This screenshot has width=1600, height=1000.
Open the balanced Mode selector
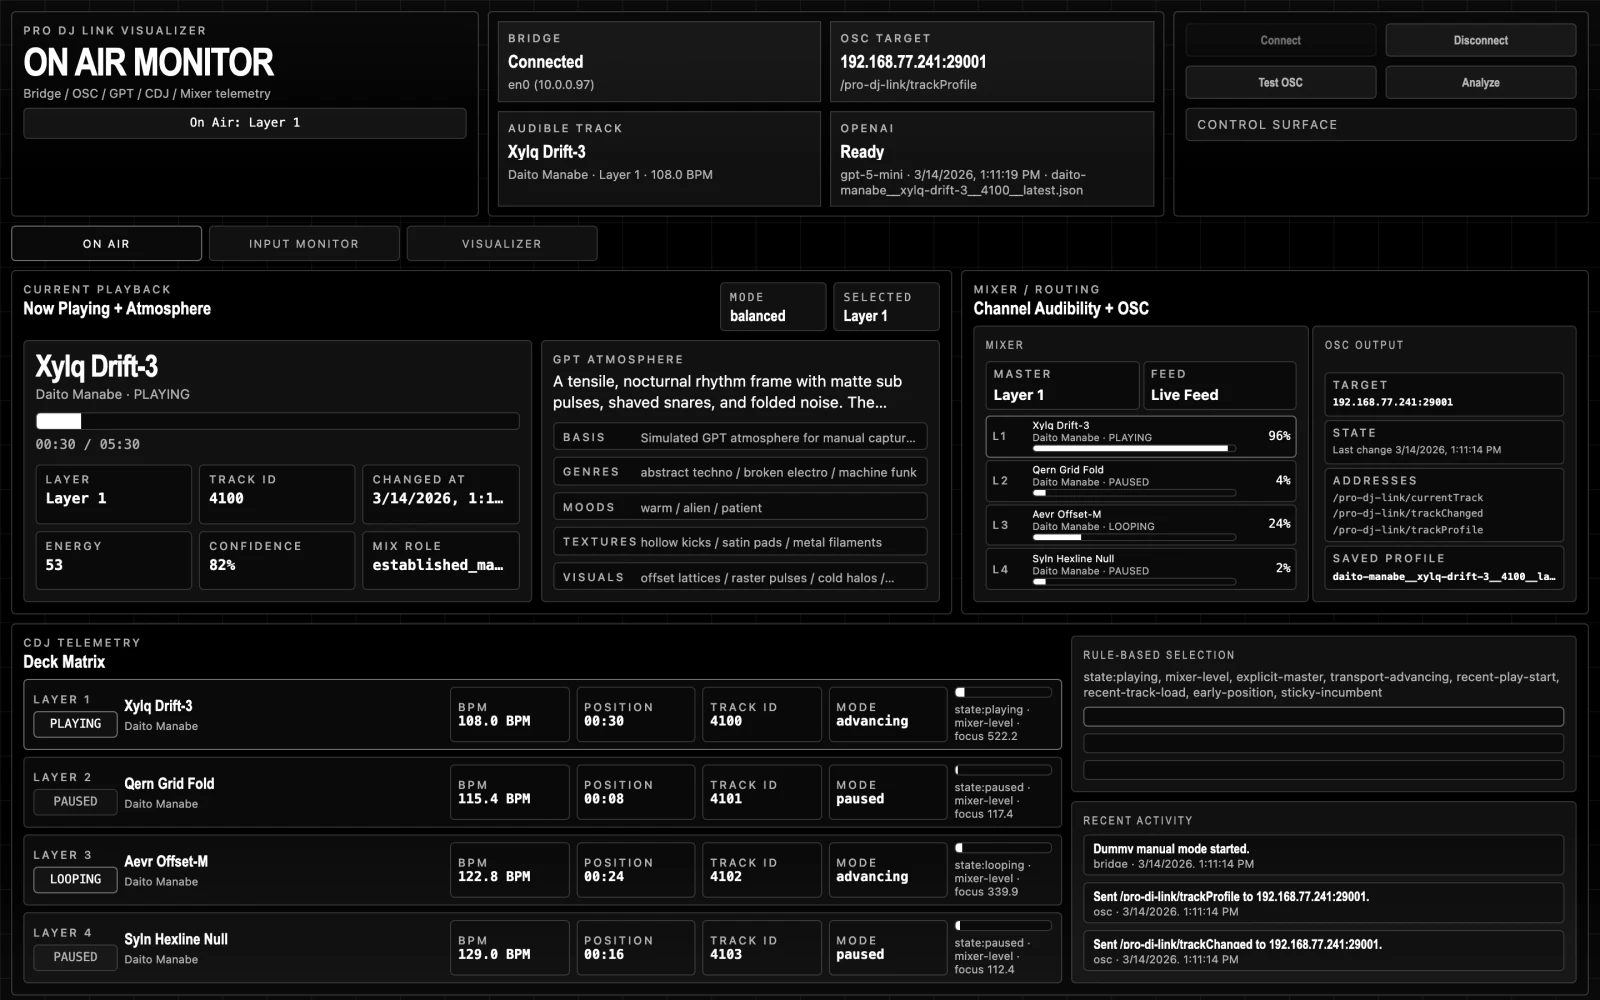772,306
